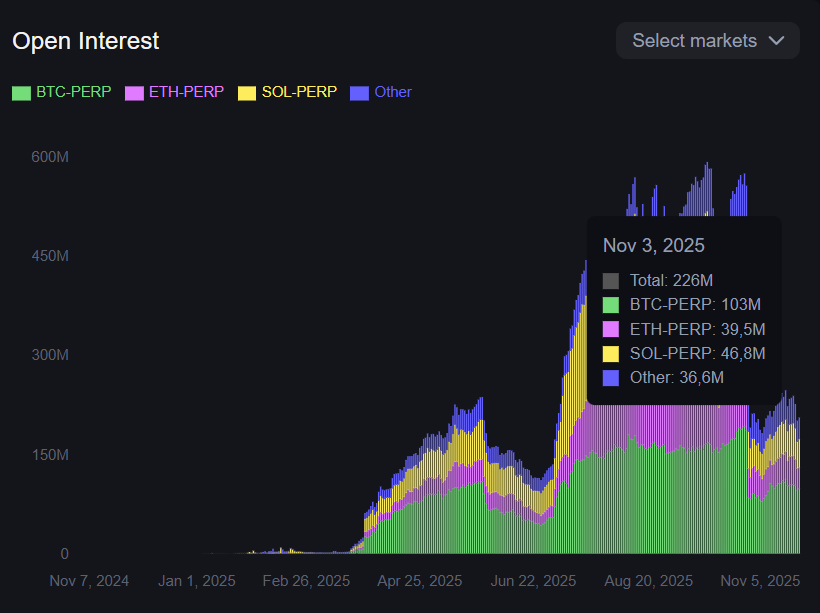
Task: Click the gray Total square in the tooltip
Action: click(x=612, y=280)
